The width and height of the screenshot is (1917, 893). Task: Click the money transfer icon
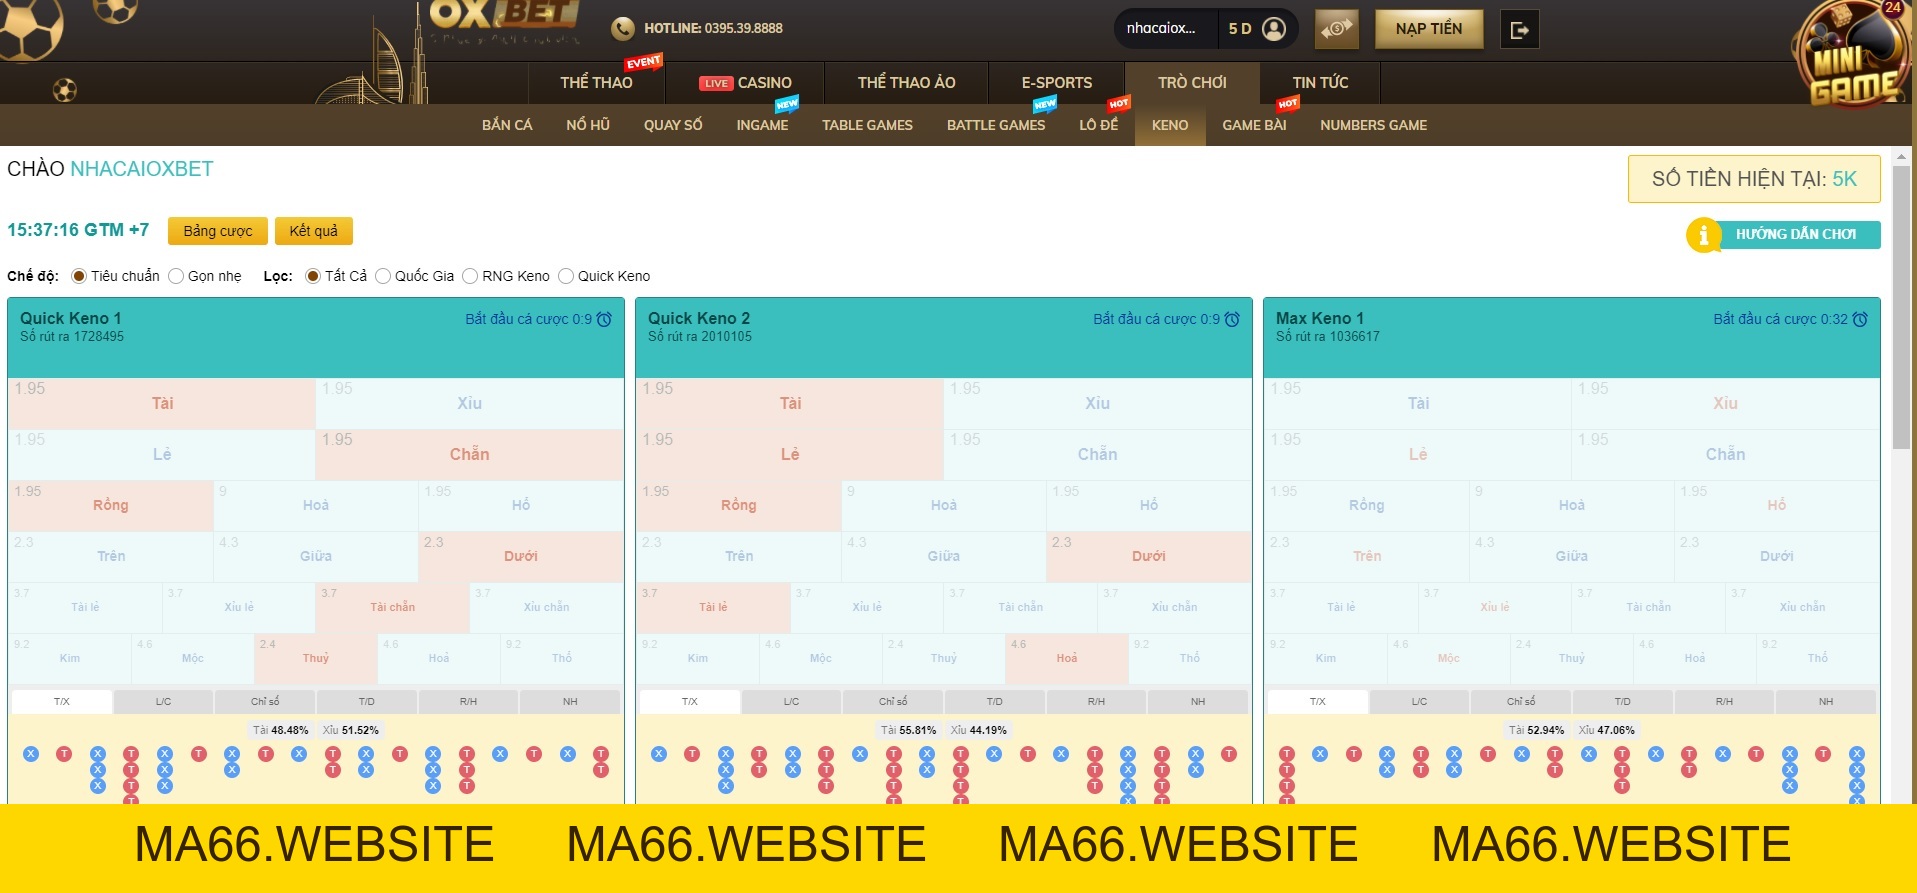1337,29
